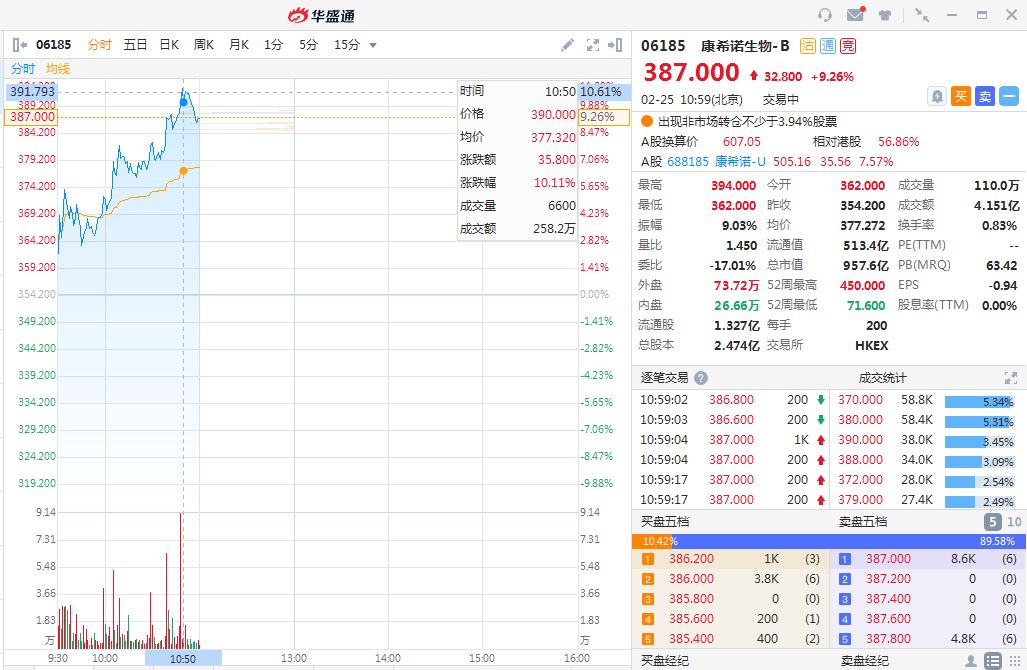This screenshot has width=1027, height=670.
Task: Collapse the left side panel
Action: [x=19, y=45]
